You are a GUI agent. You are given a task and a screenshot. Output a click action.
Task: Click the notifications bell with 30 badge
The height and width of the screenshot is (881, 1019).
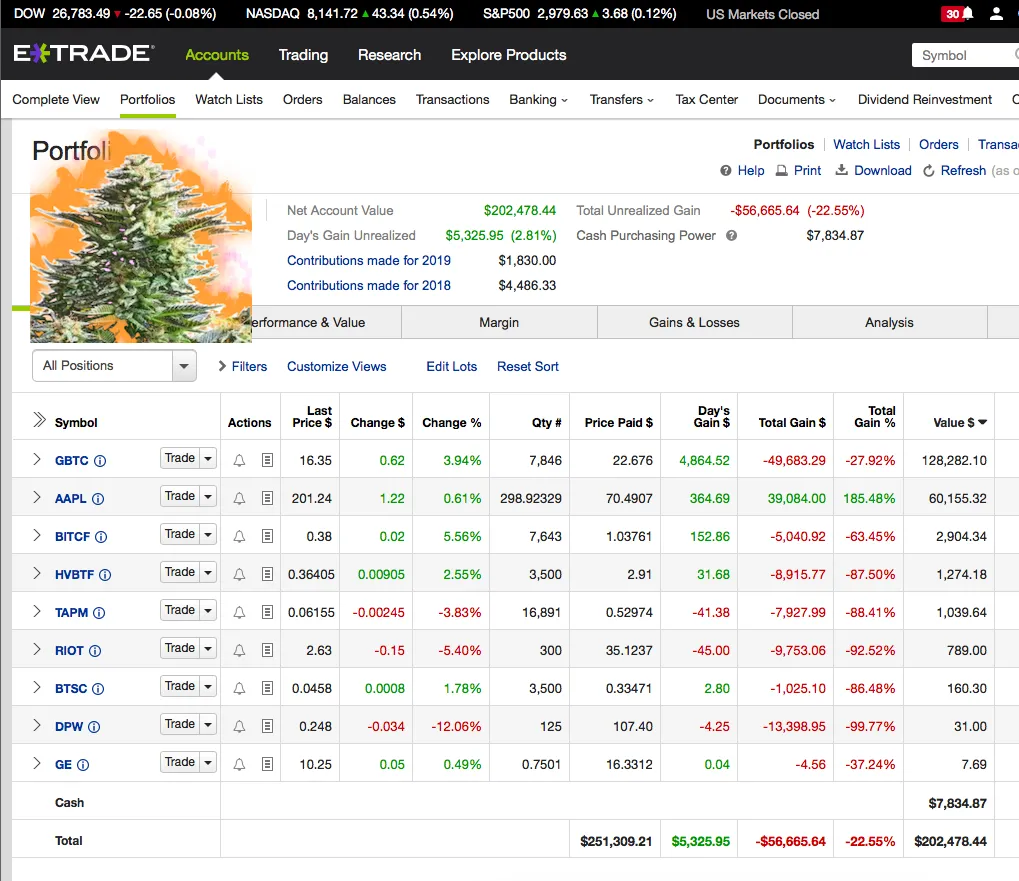[x=958, y=14]
